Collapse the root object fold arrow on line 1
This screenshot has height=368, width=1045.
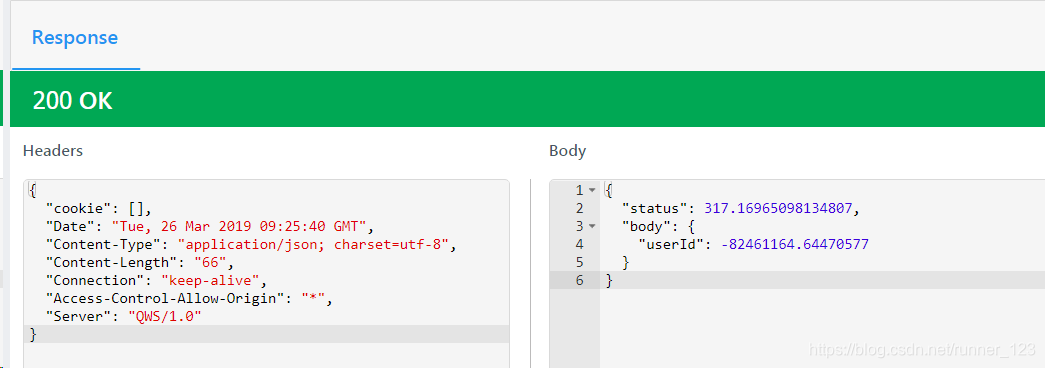tap(592, 191)
